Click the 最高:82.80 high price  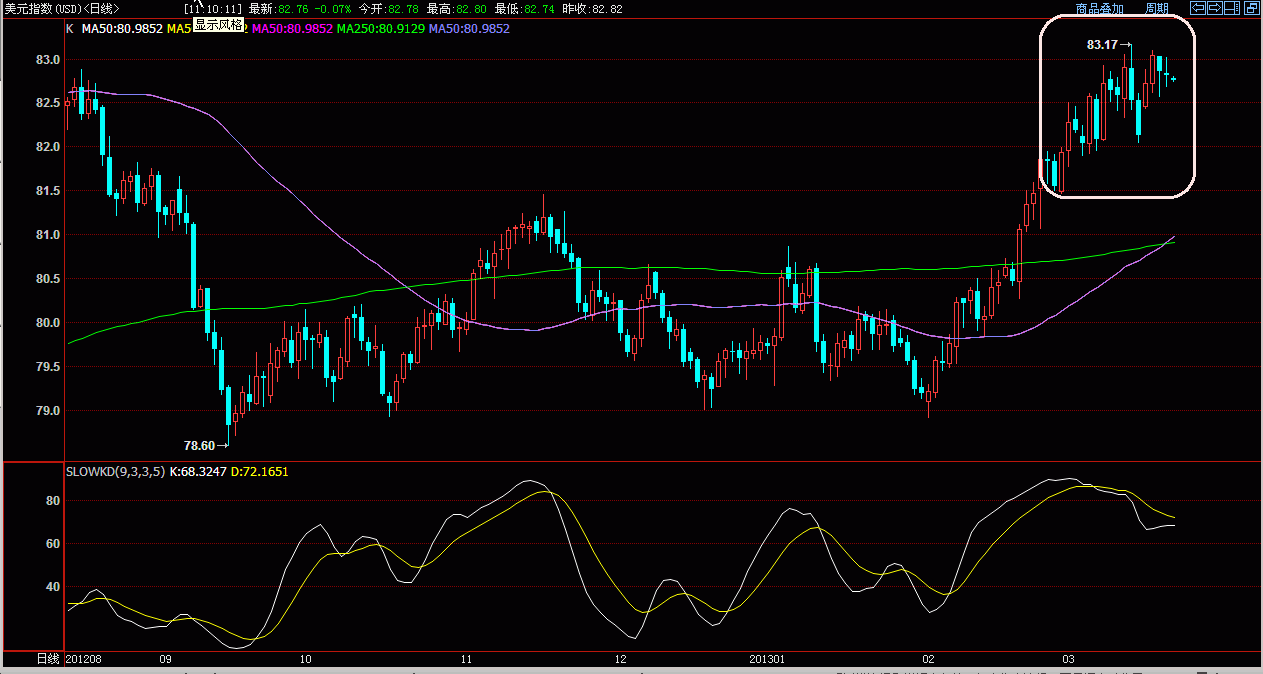point(457,9)
